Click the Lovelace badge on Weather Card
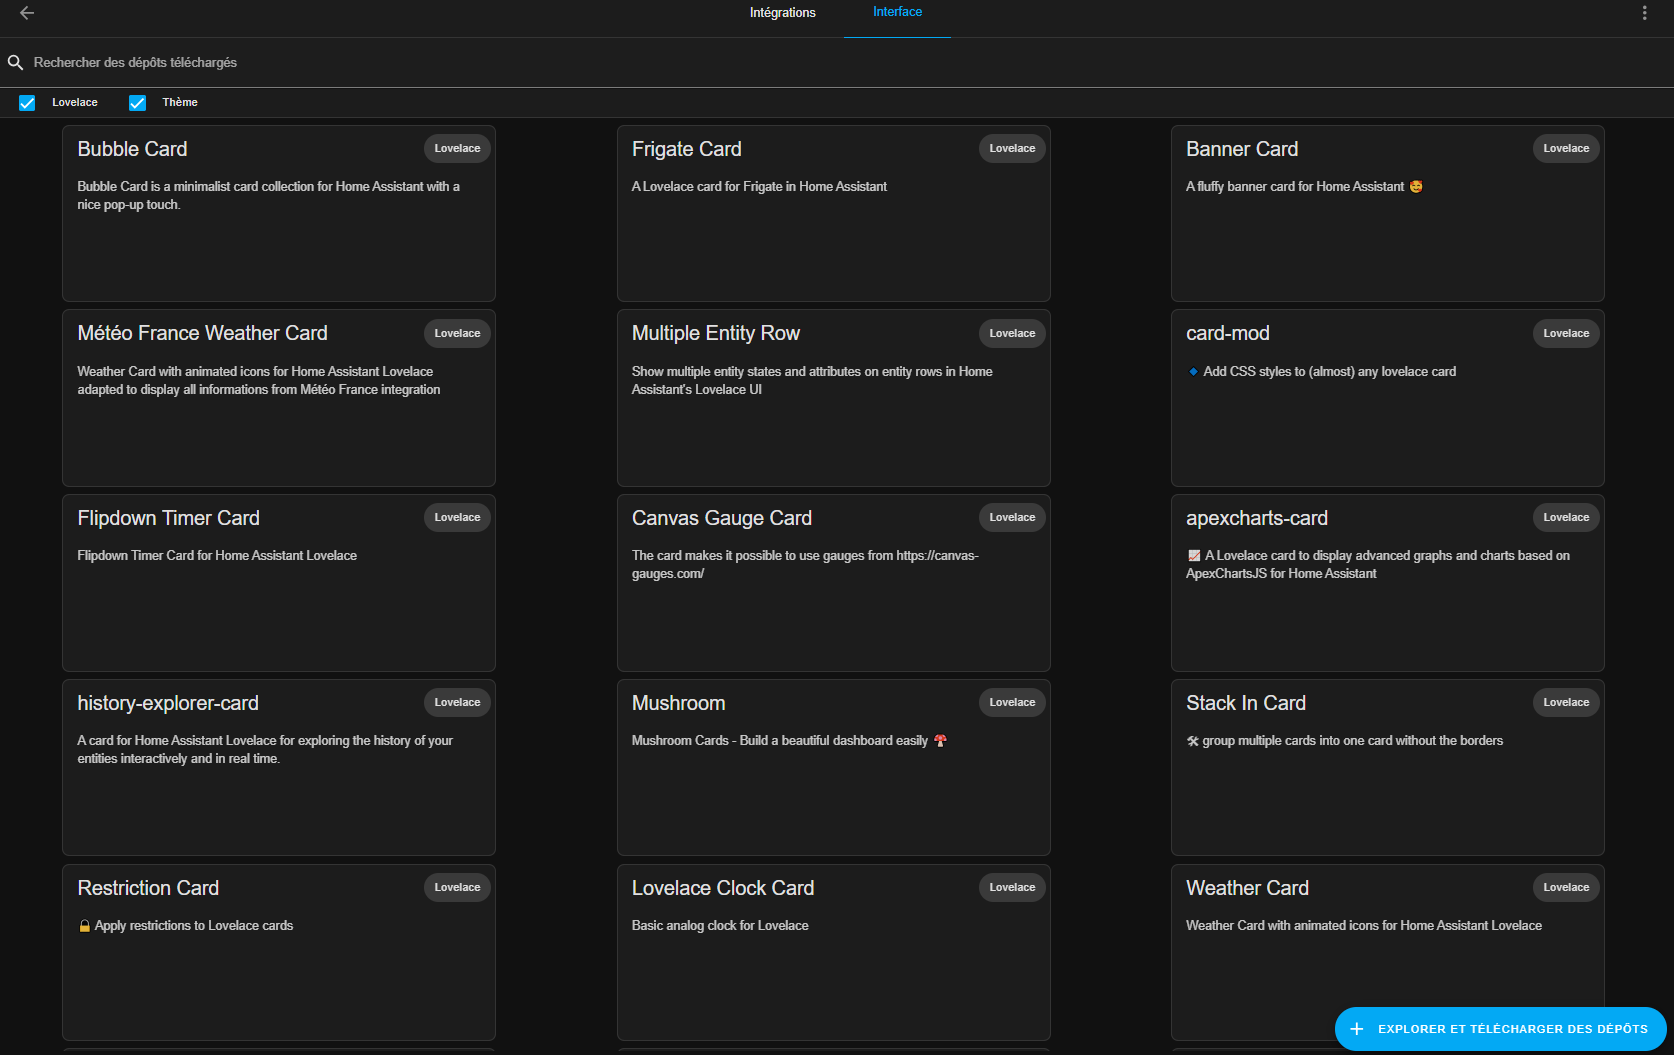The width and height of the screenshot is (1674, 1055). 1566,887
